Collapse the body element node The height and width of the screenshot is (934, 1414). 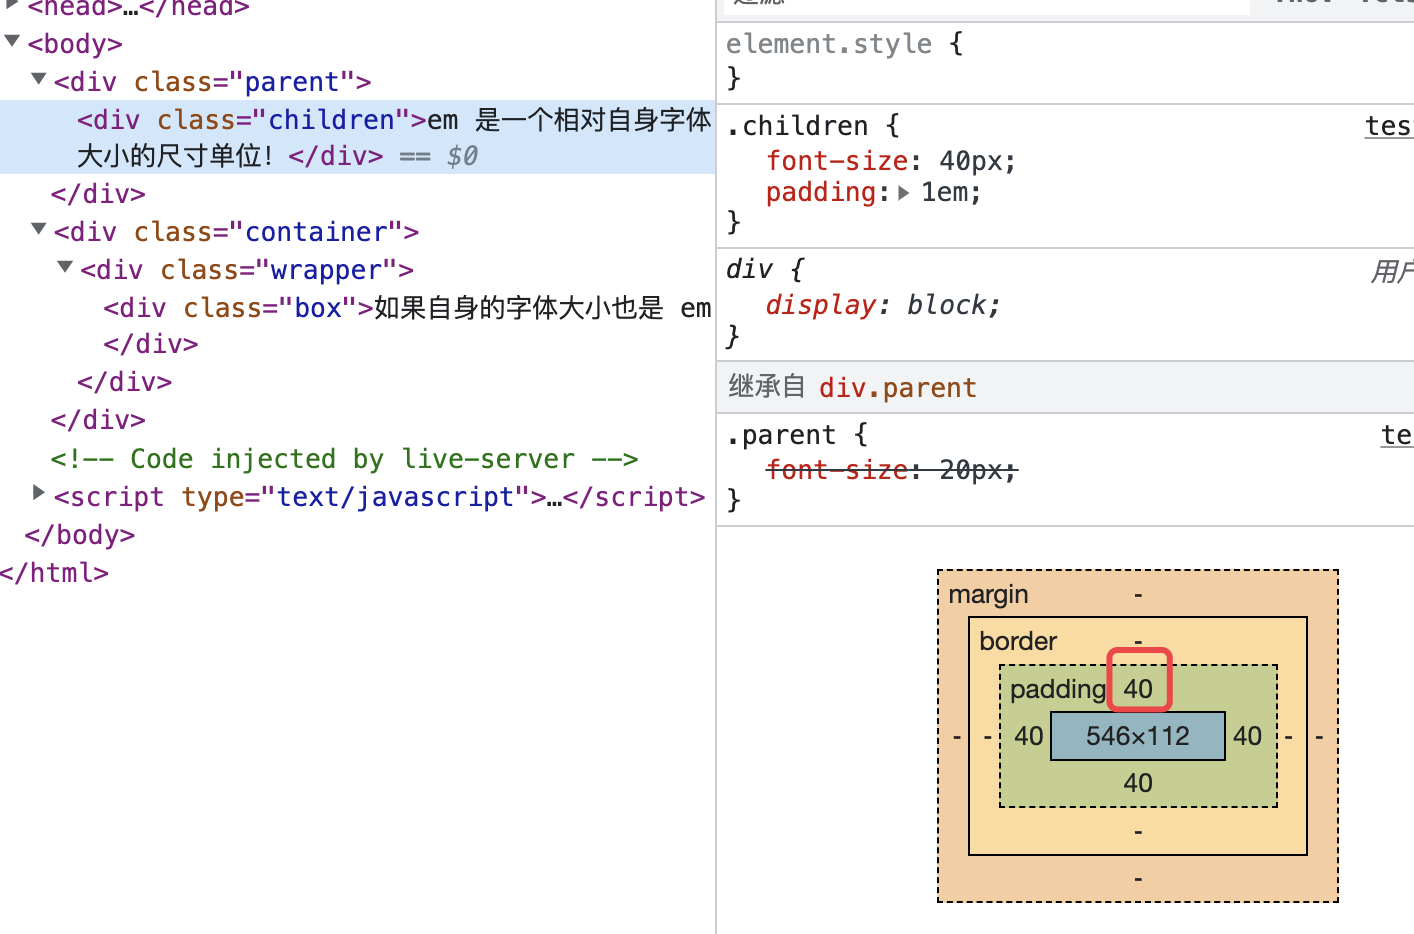12,42
